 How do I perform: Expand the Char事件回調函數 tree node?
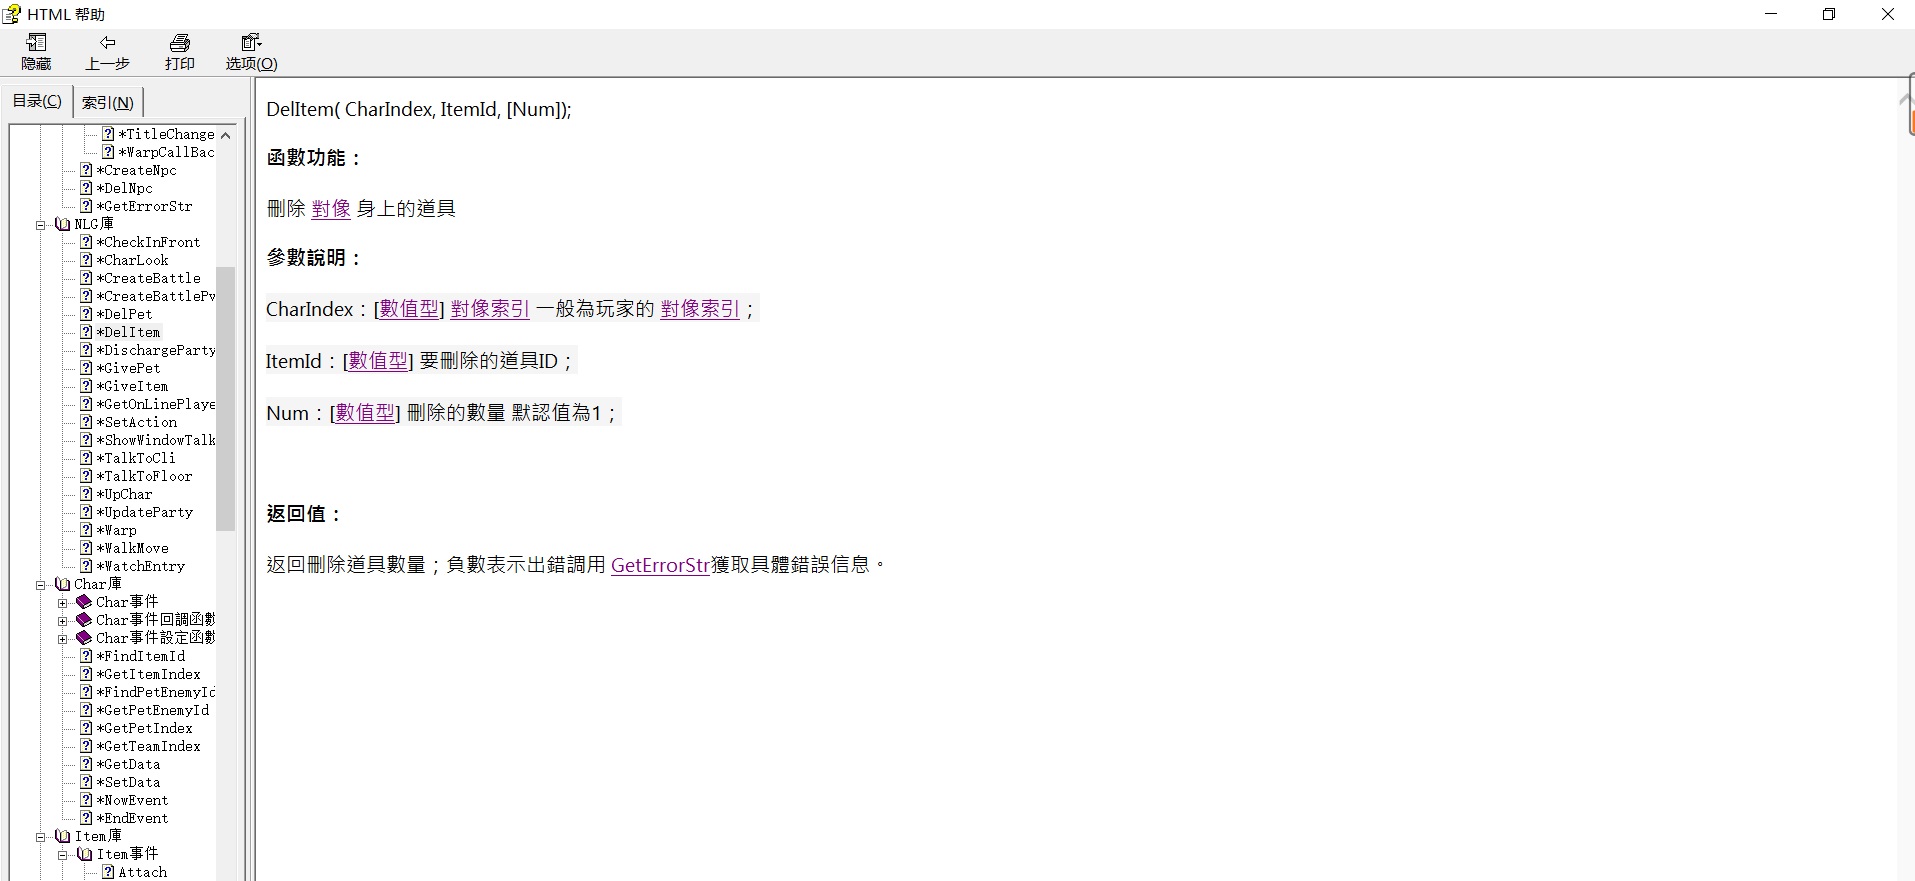point(63,621)
